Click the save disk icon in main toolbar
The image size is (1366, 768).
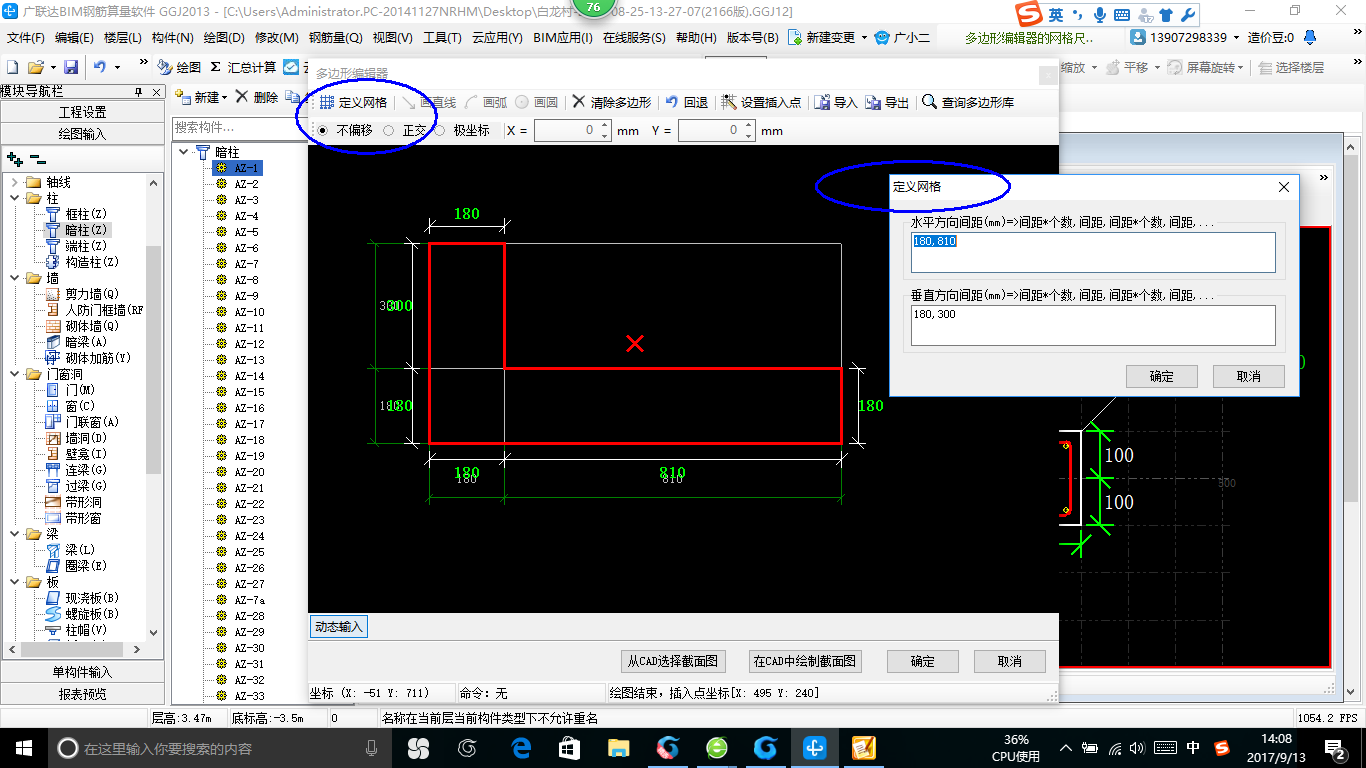coord(71,67)
